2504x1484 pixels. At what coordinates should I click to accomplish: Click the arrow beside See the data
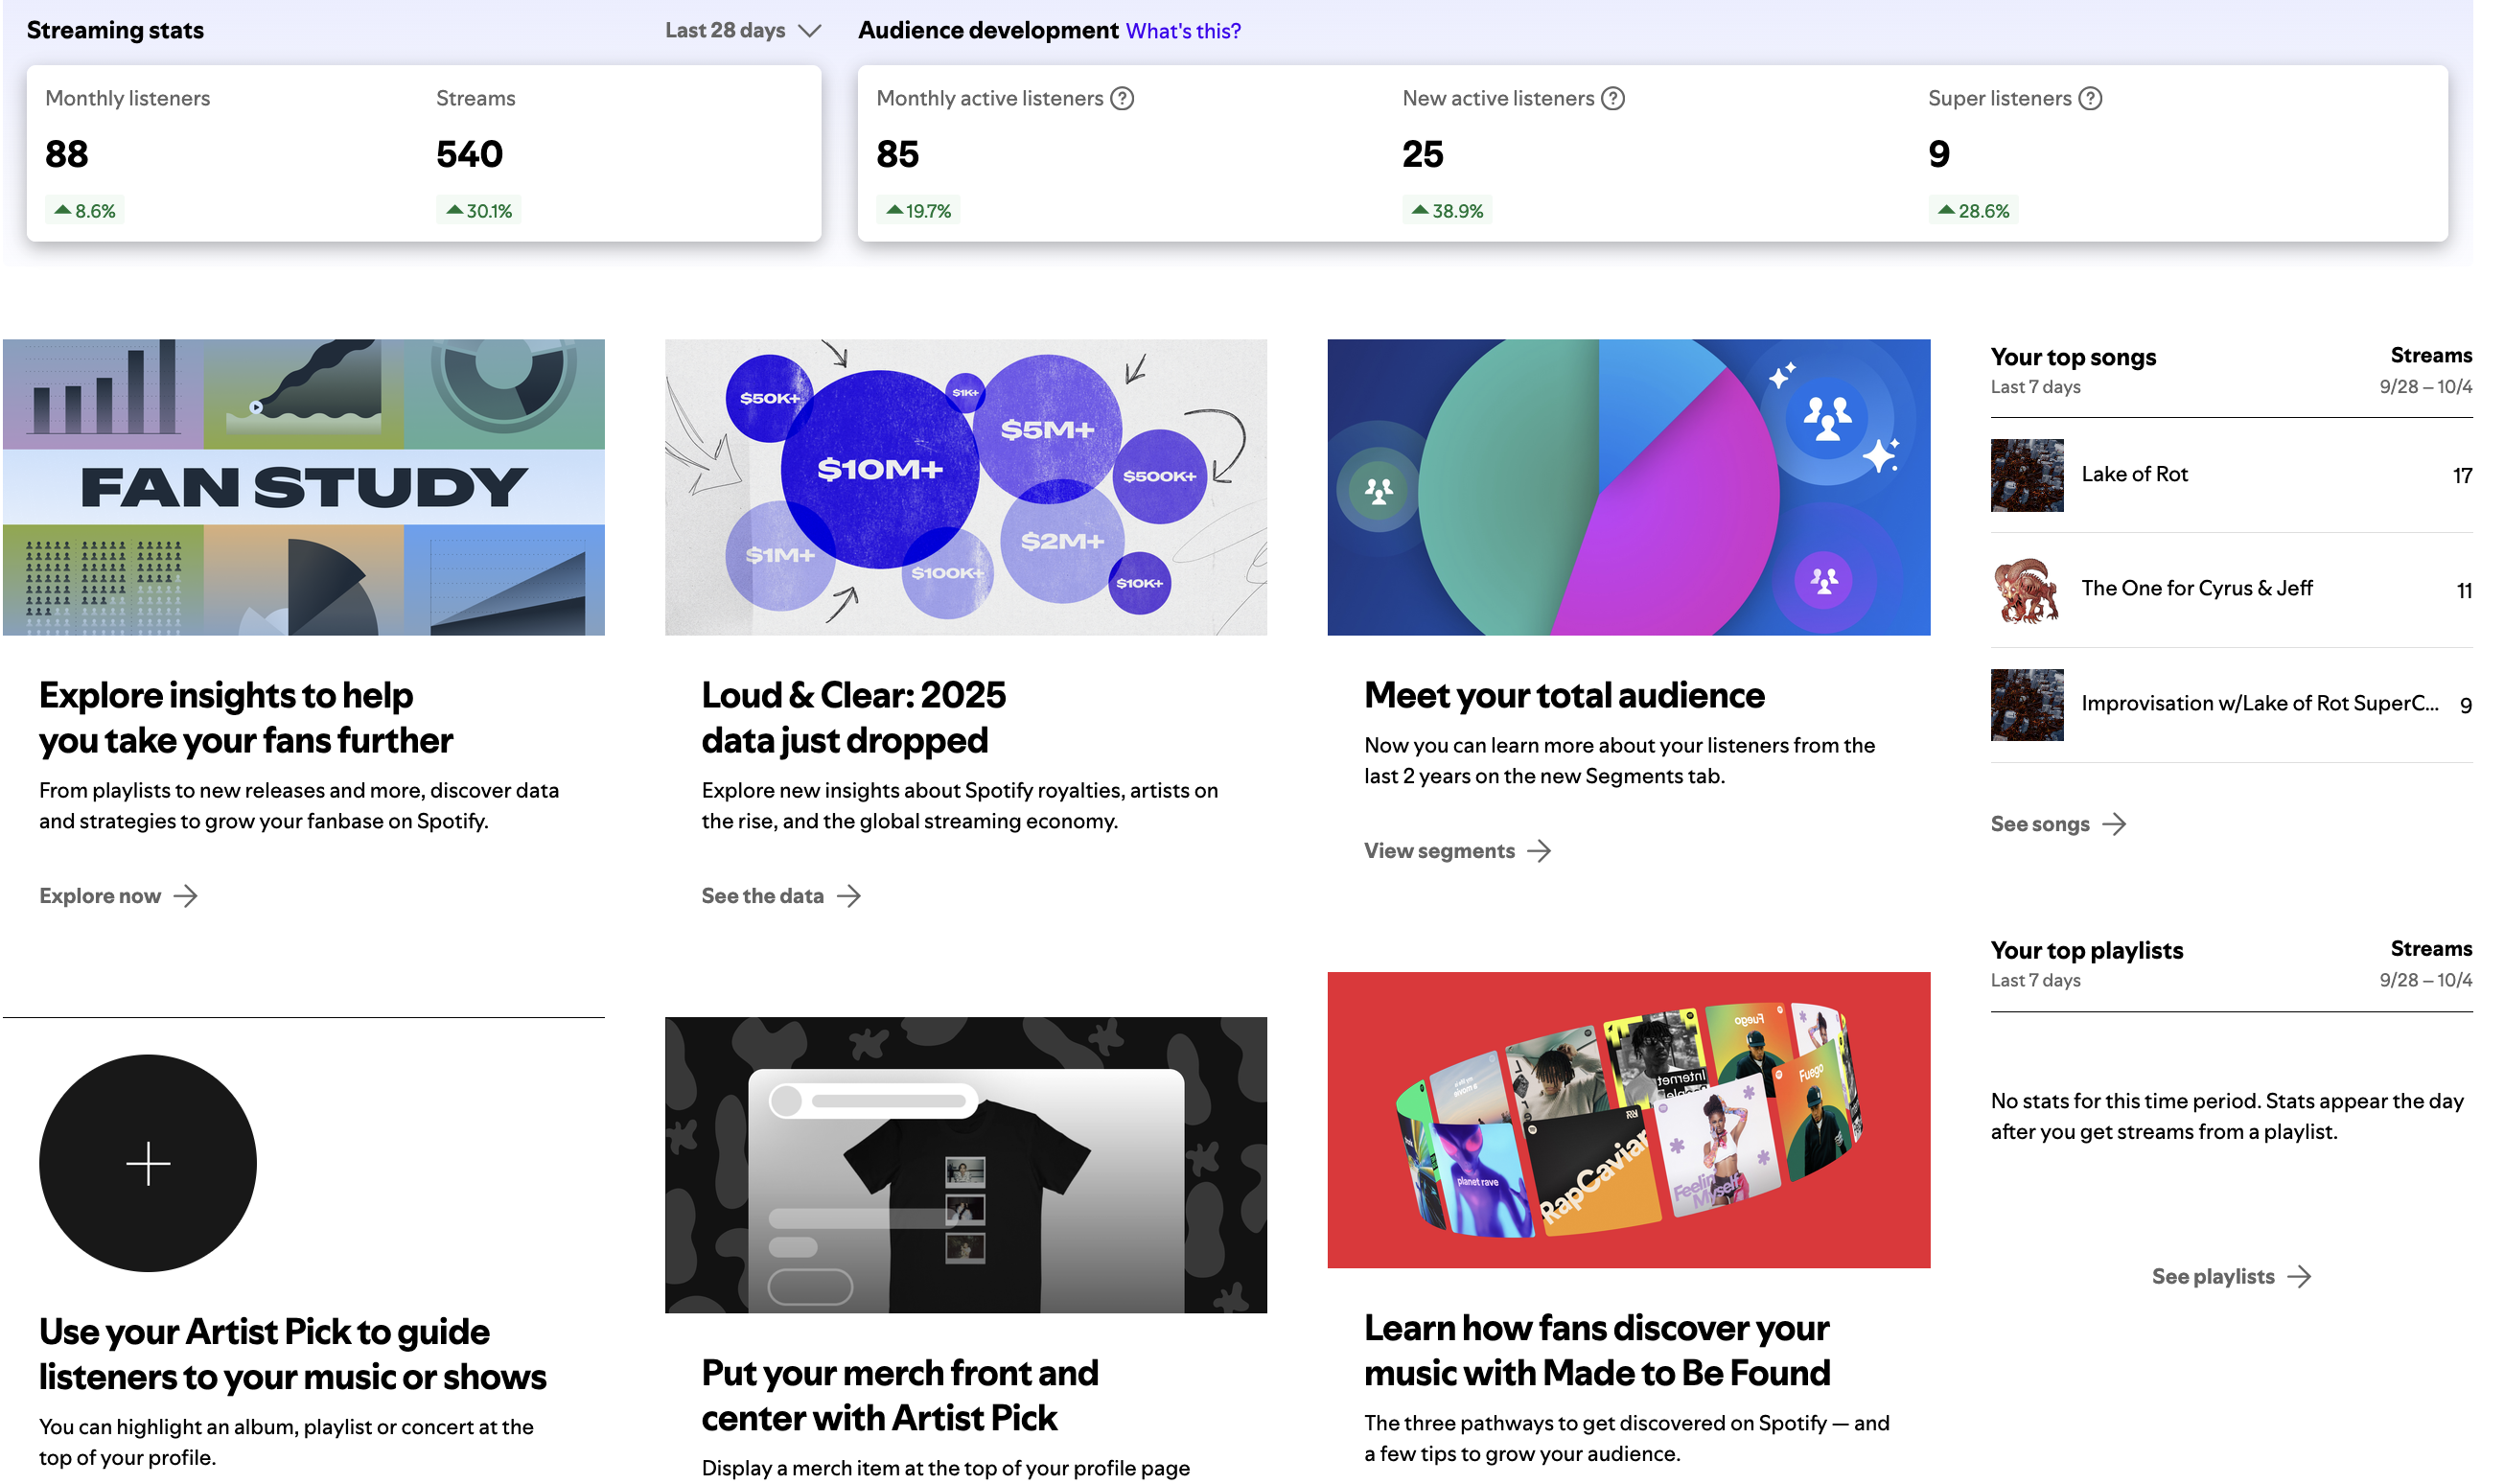point(849,896)
